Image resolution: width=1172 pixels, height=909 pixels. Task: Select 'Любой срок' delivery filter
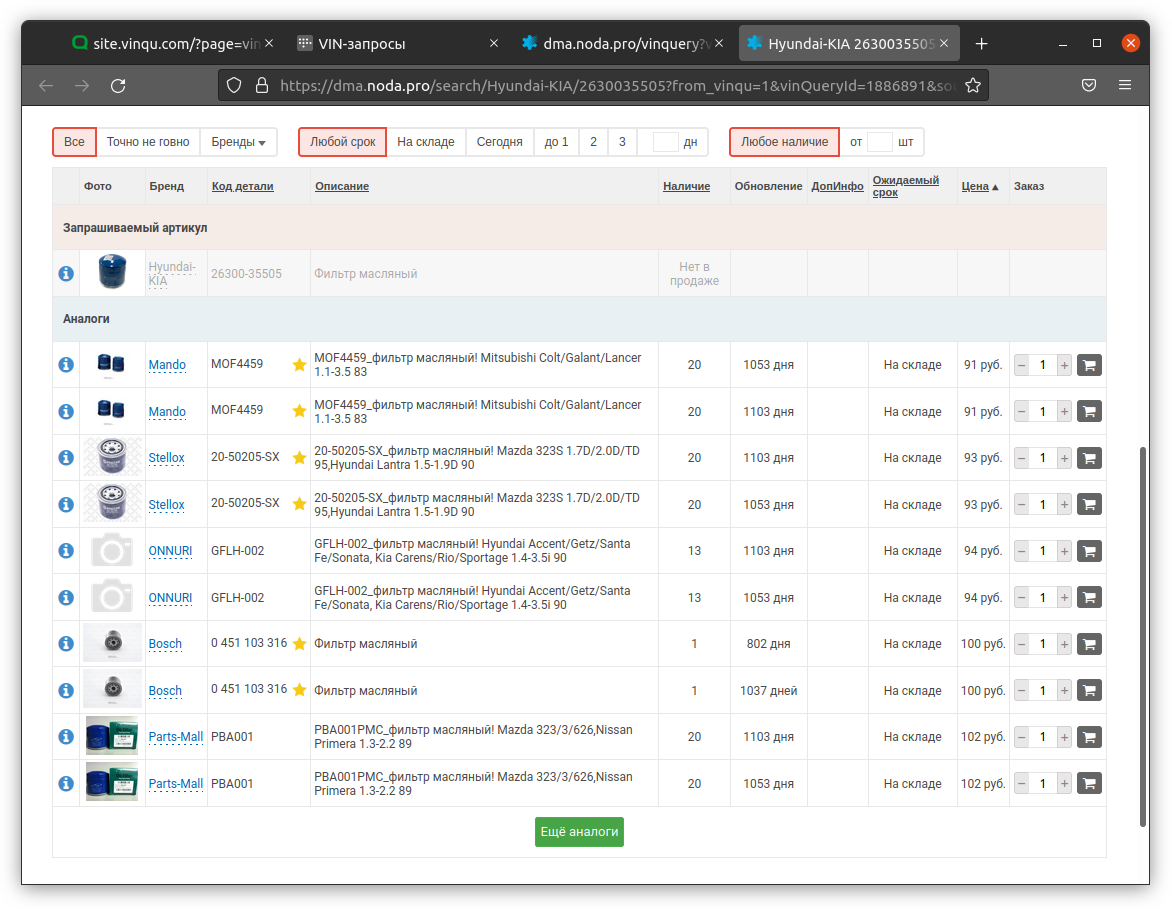tap(342, 142)
